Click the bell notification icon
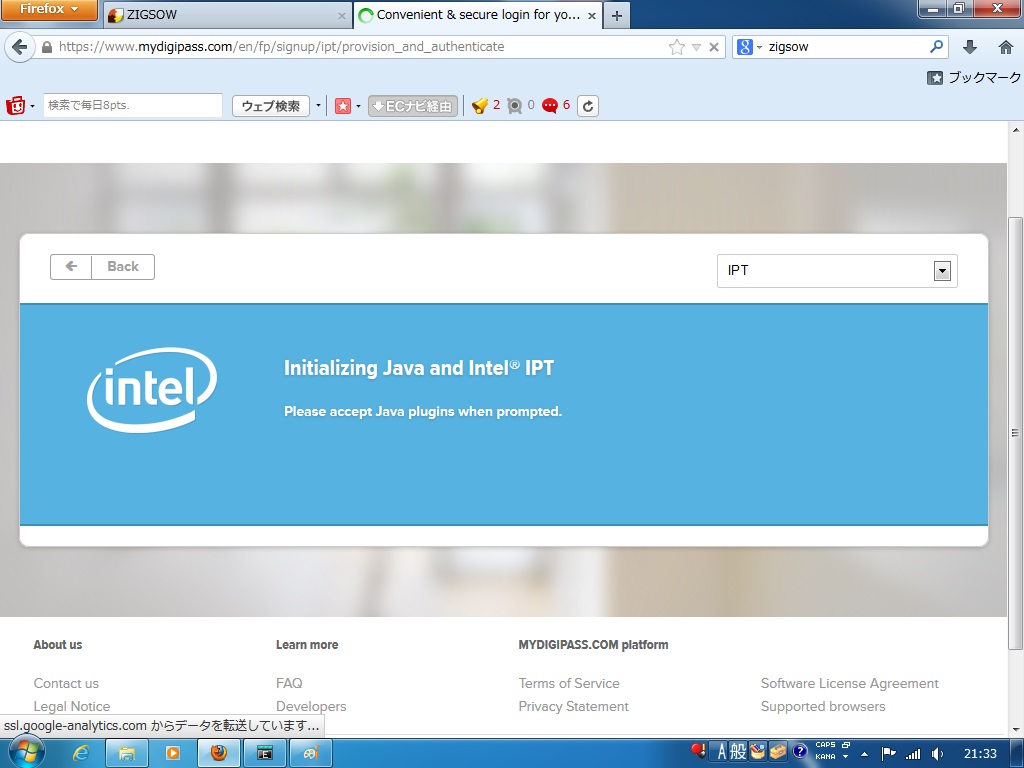The width and height of the screenshot is (1024, 768). coord(479,105)
